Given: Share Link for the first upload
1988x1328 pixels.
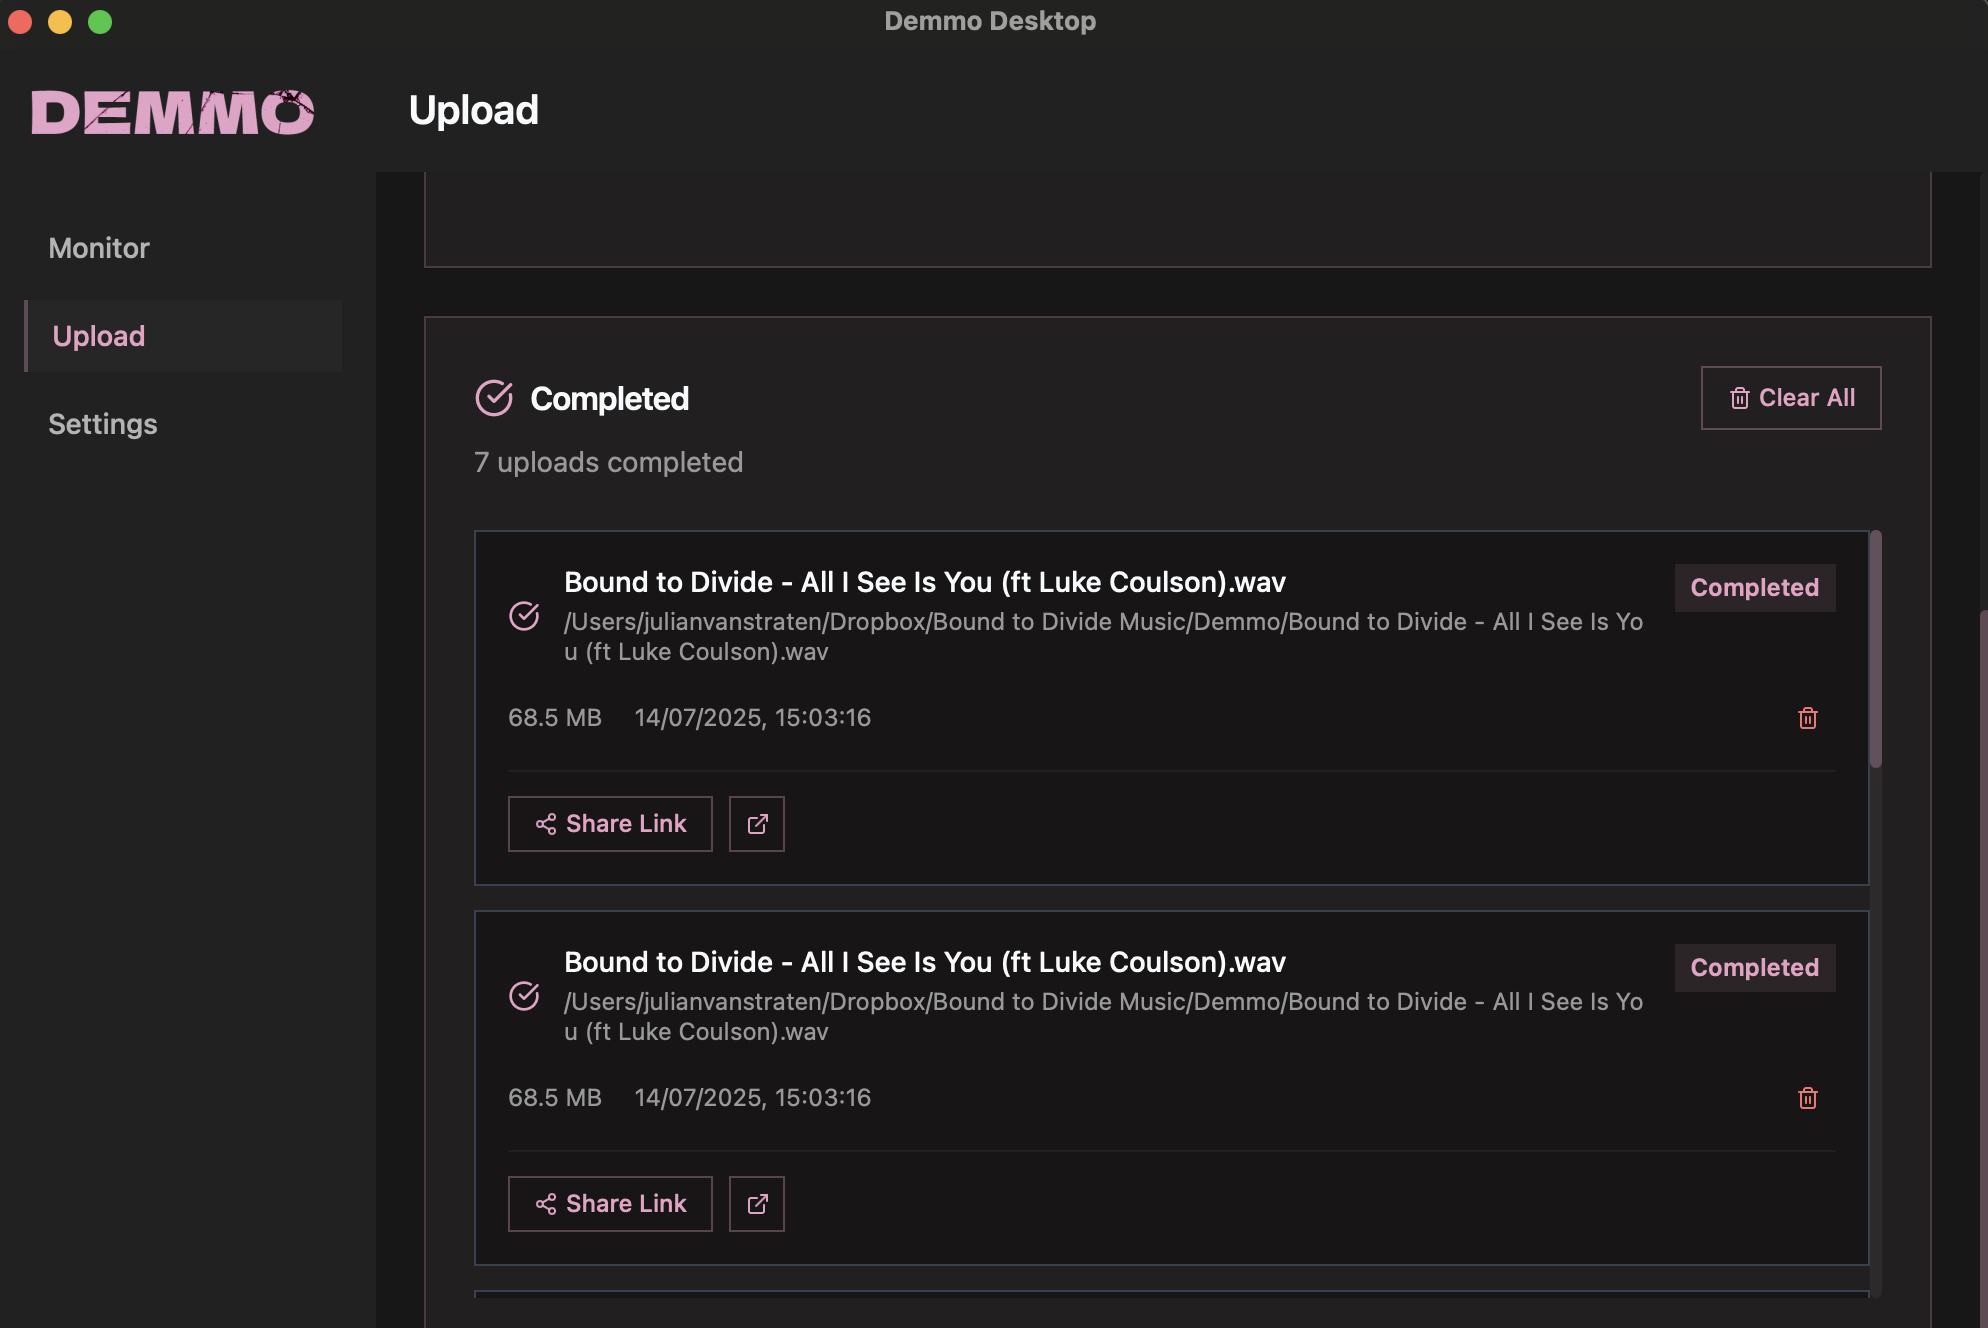Looking at the screenshot, I should [610, 824].
